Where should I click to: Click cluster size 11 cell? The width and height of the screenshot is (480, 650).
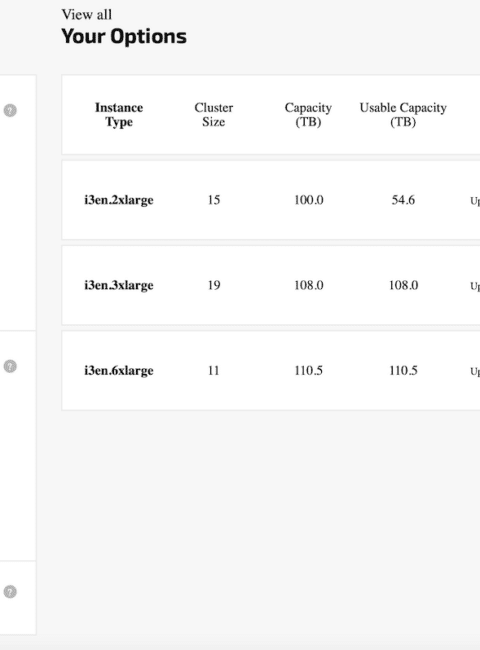214,371
